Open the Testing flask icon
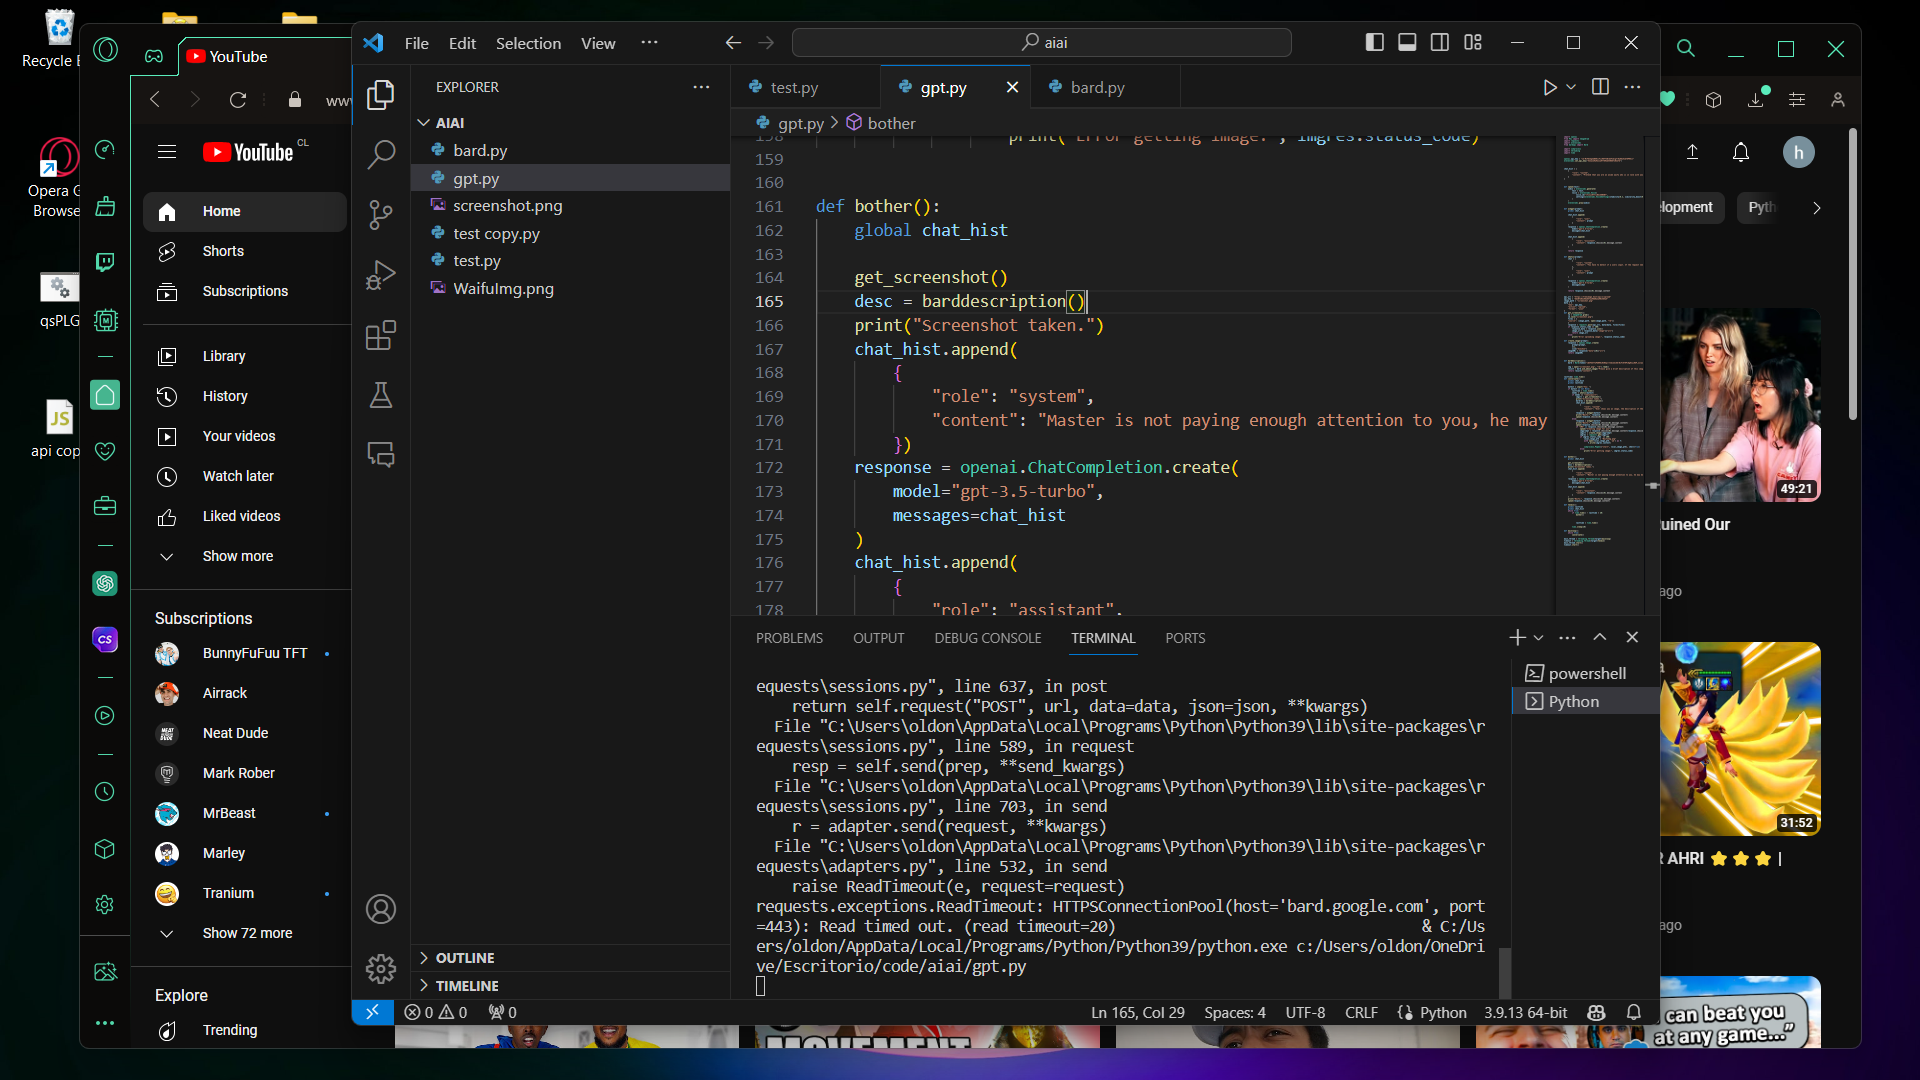 point(381,395)
